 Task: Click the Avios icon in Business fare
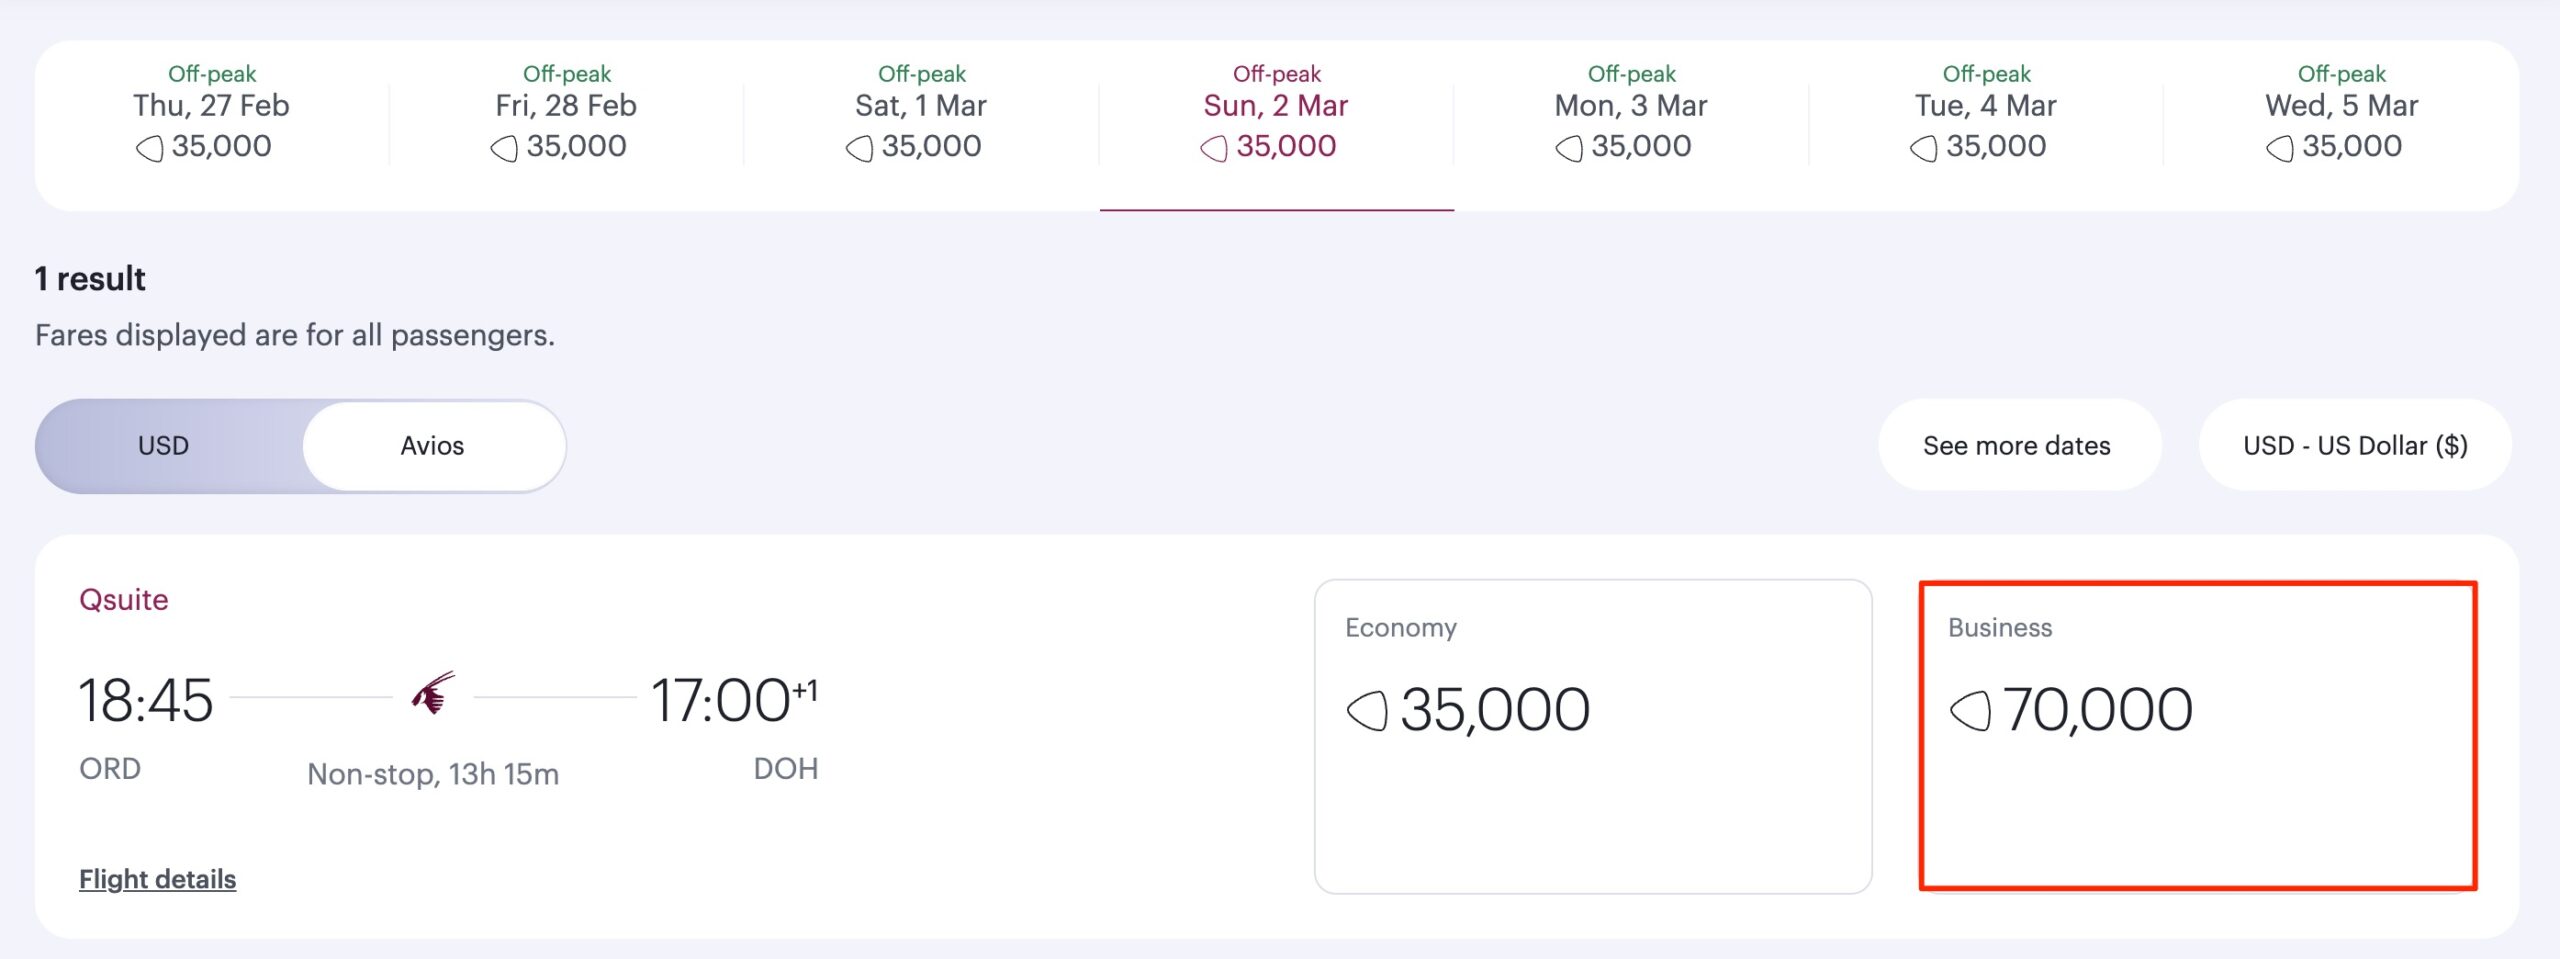click(x=1970, y=711)
